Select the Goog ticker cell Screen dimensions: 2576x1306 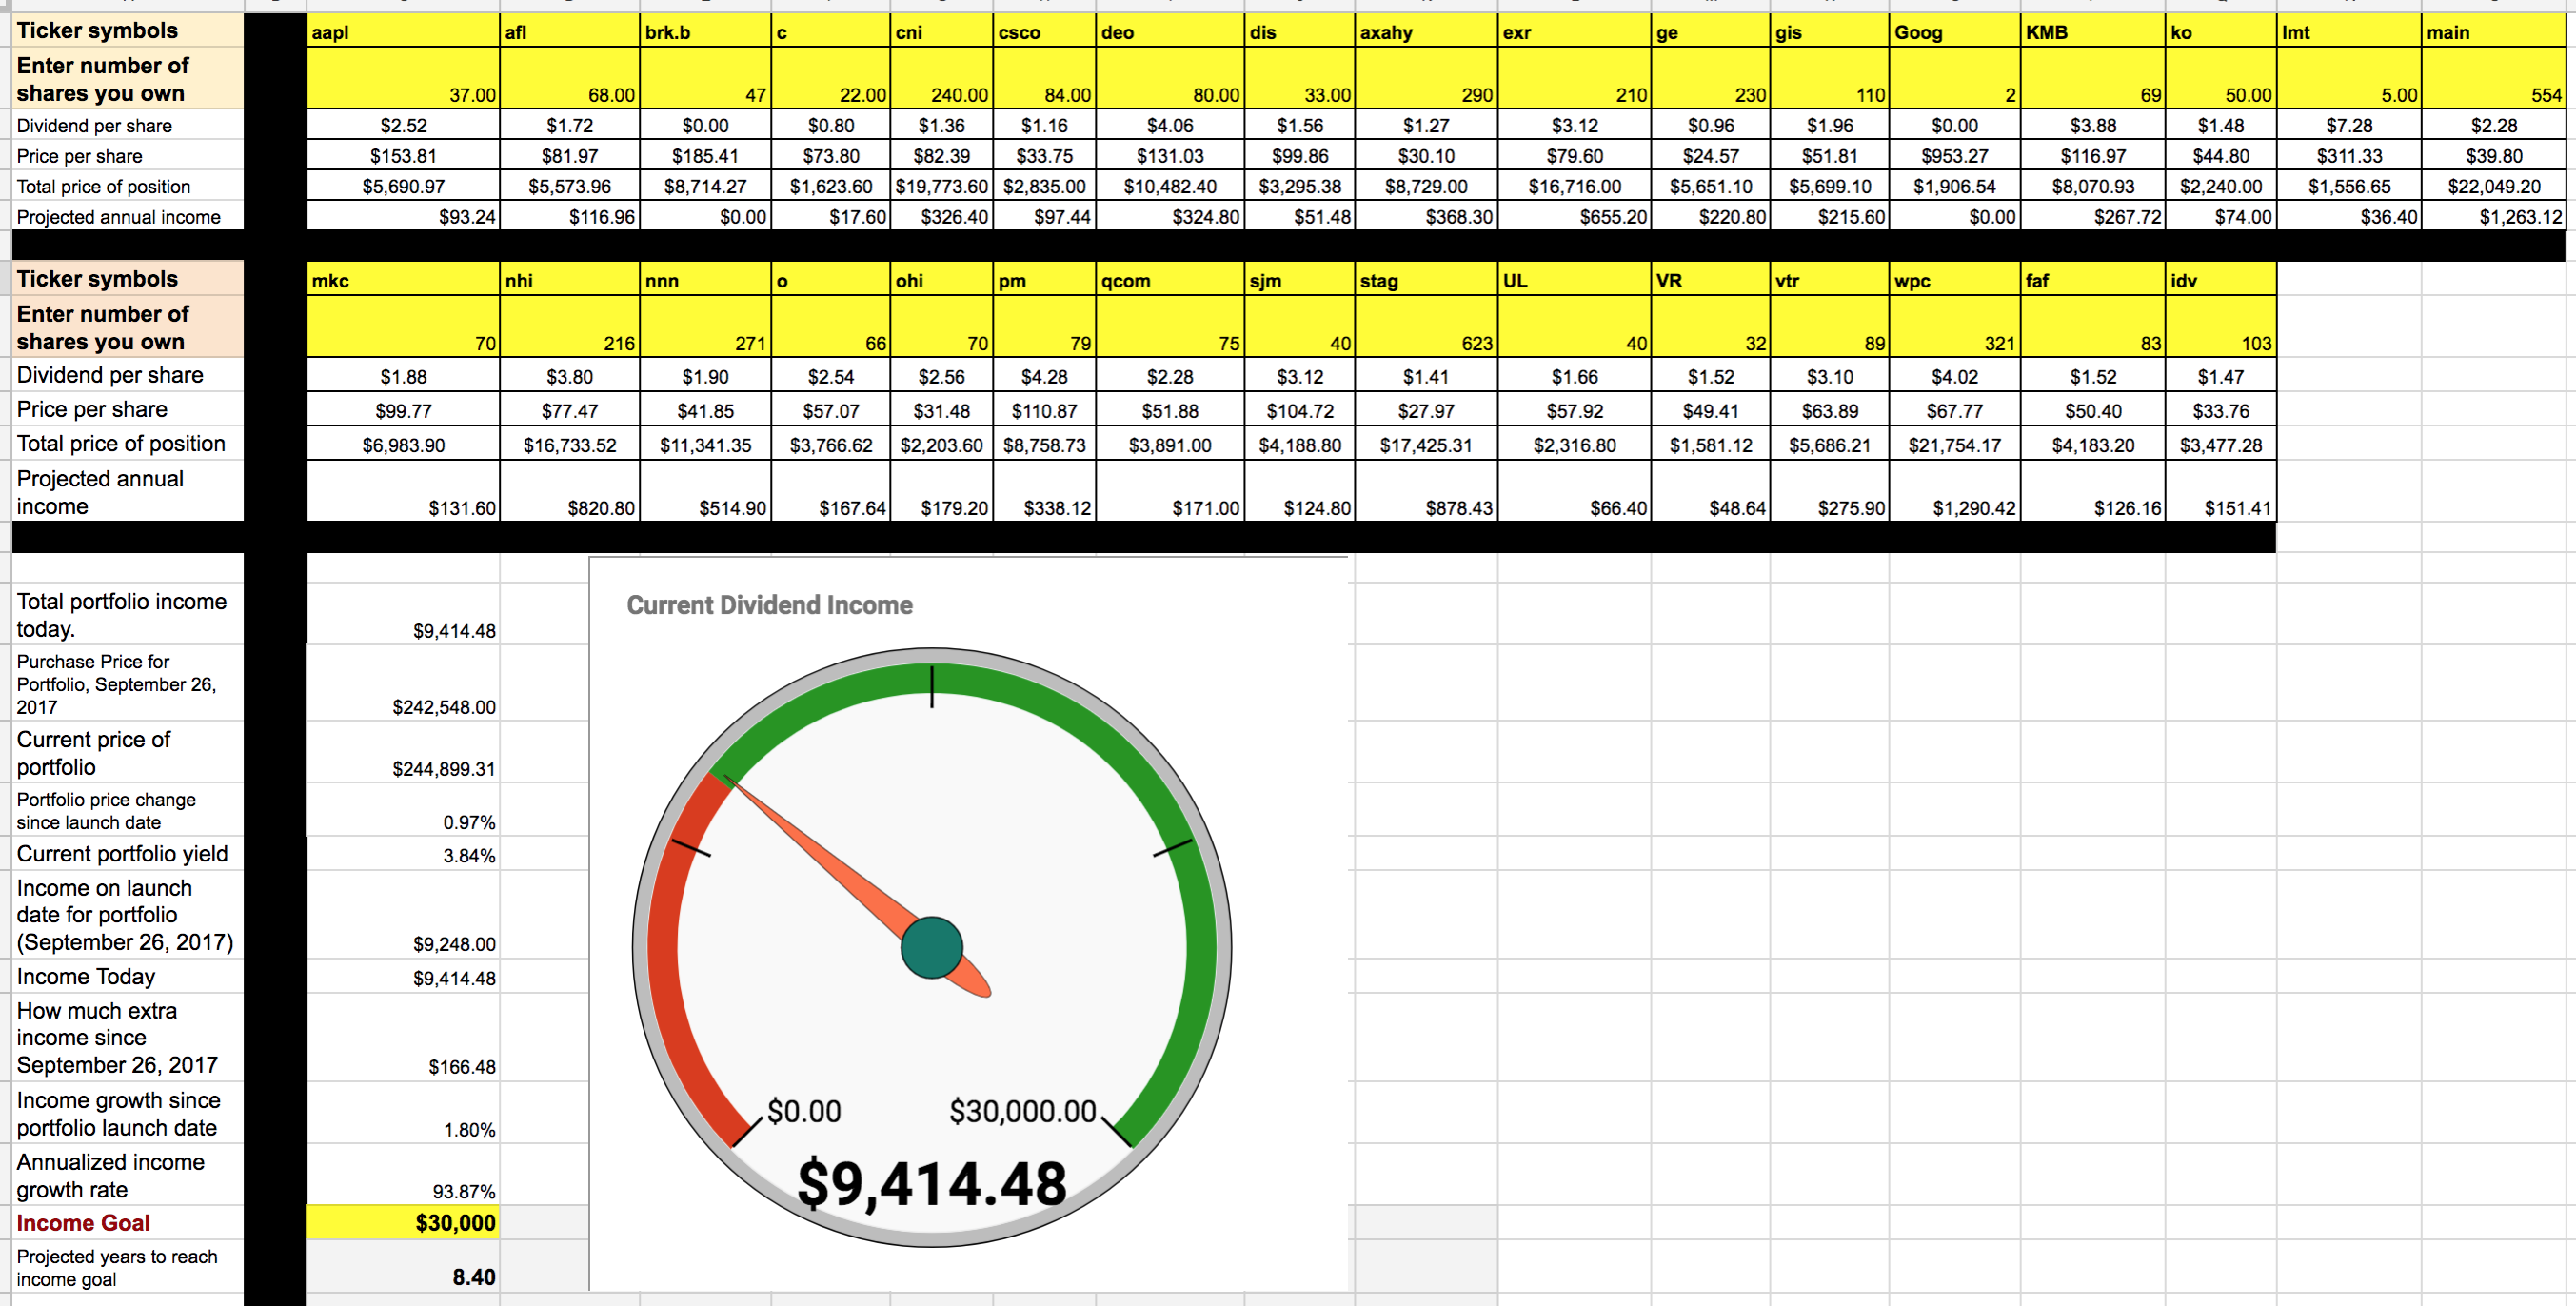click(x=1954, y=31)
